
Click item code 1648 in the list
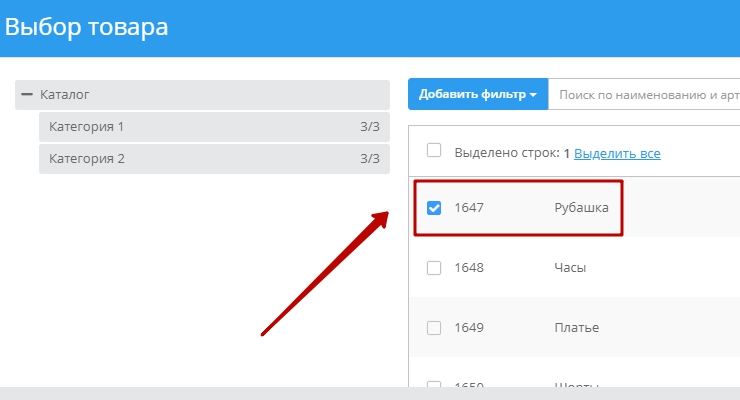click(x=469, y=268)
